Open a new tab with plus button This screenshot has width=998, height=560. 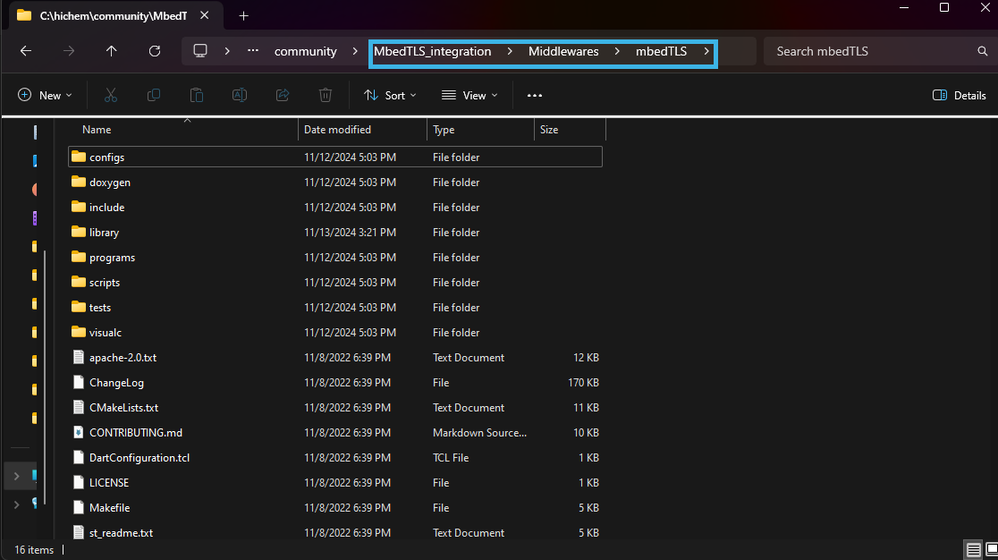[x=243, y=16]
